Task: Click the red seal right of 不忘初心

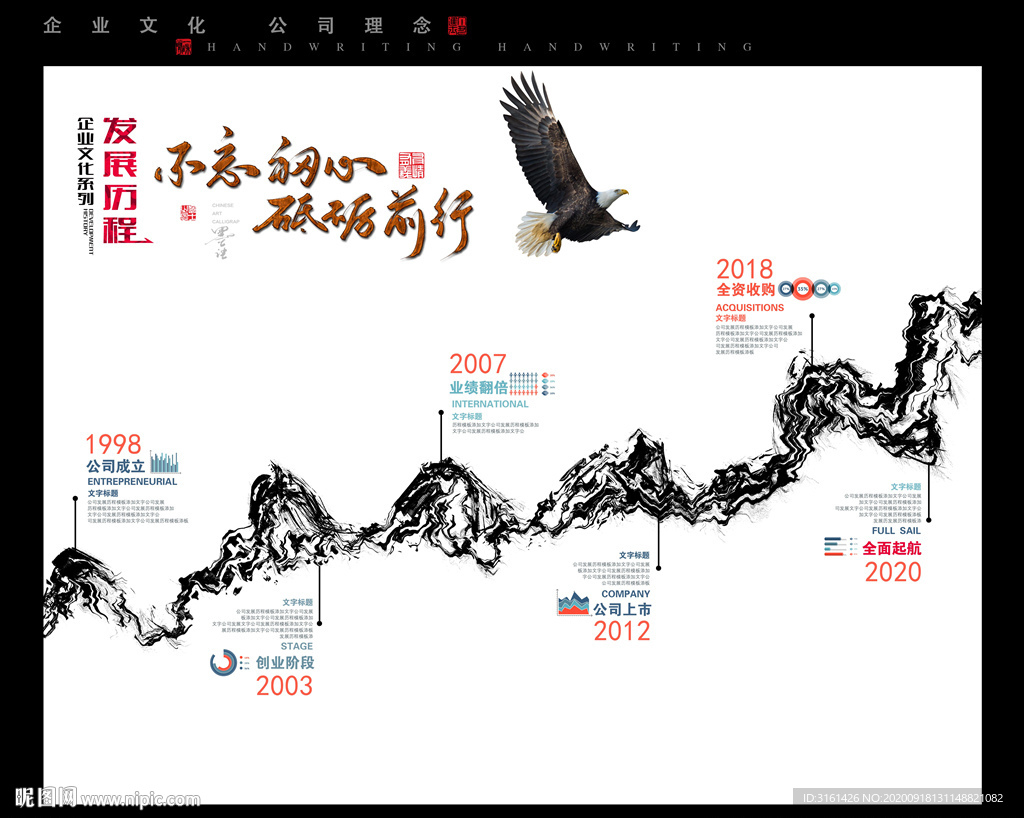Action: [x=411, y=165]
